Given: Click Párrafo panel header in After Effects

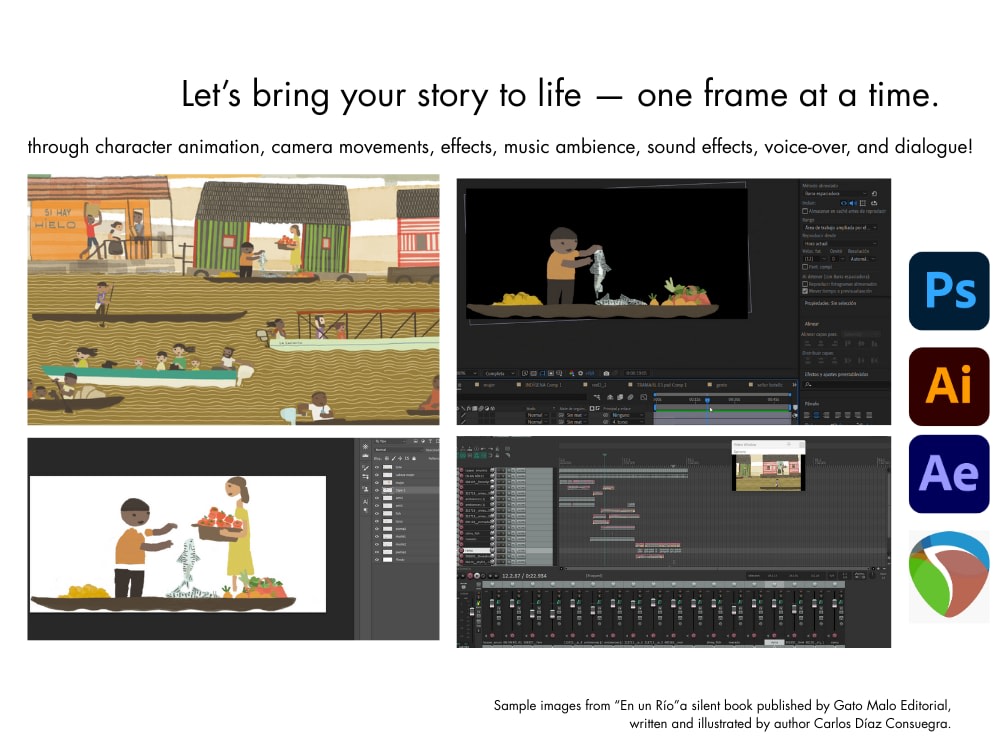Looking at the screenshot, I should click(x=812, y=404).
